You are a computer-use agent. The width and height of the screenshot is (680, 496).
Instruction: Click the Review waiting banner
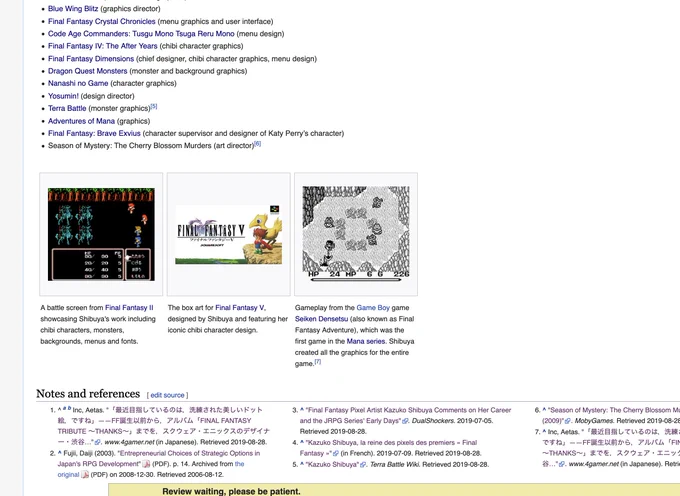[394, 490]
